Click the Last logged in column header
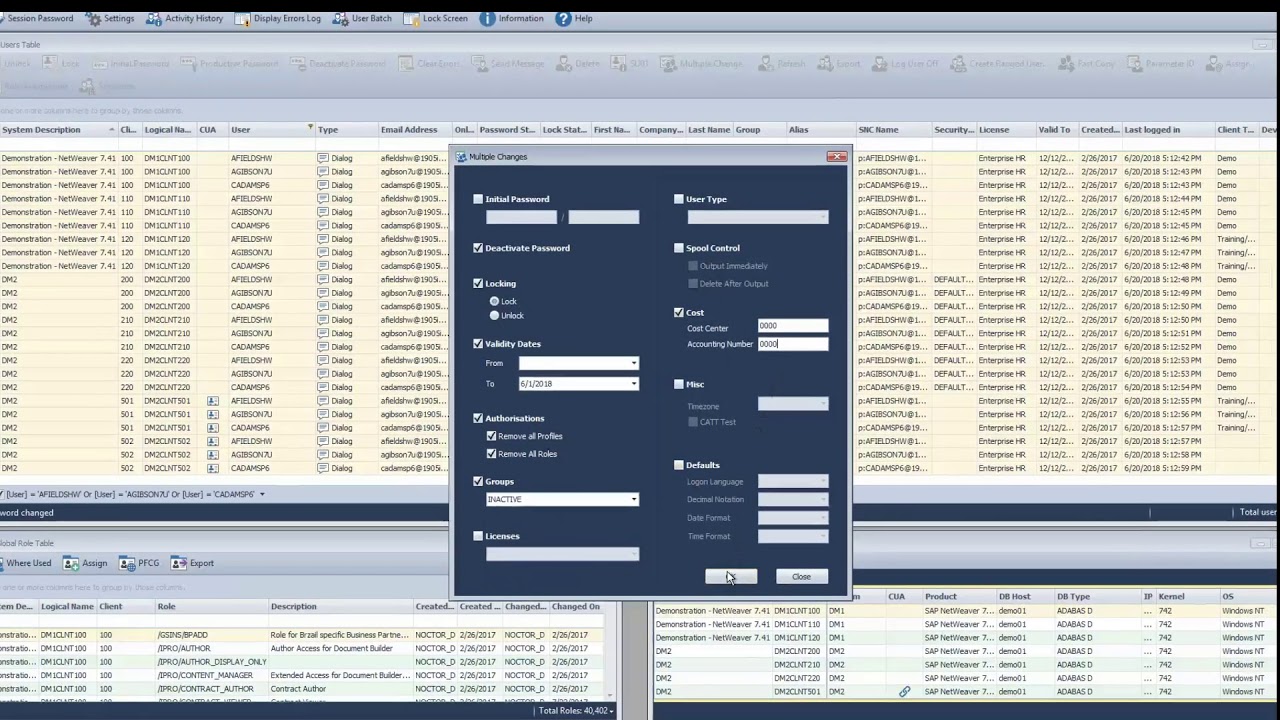The height and width of the screenshot is (720, 1280). (x=1166, y=129)
